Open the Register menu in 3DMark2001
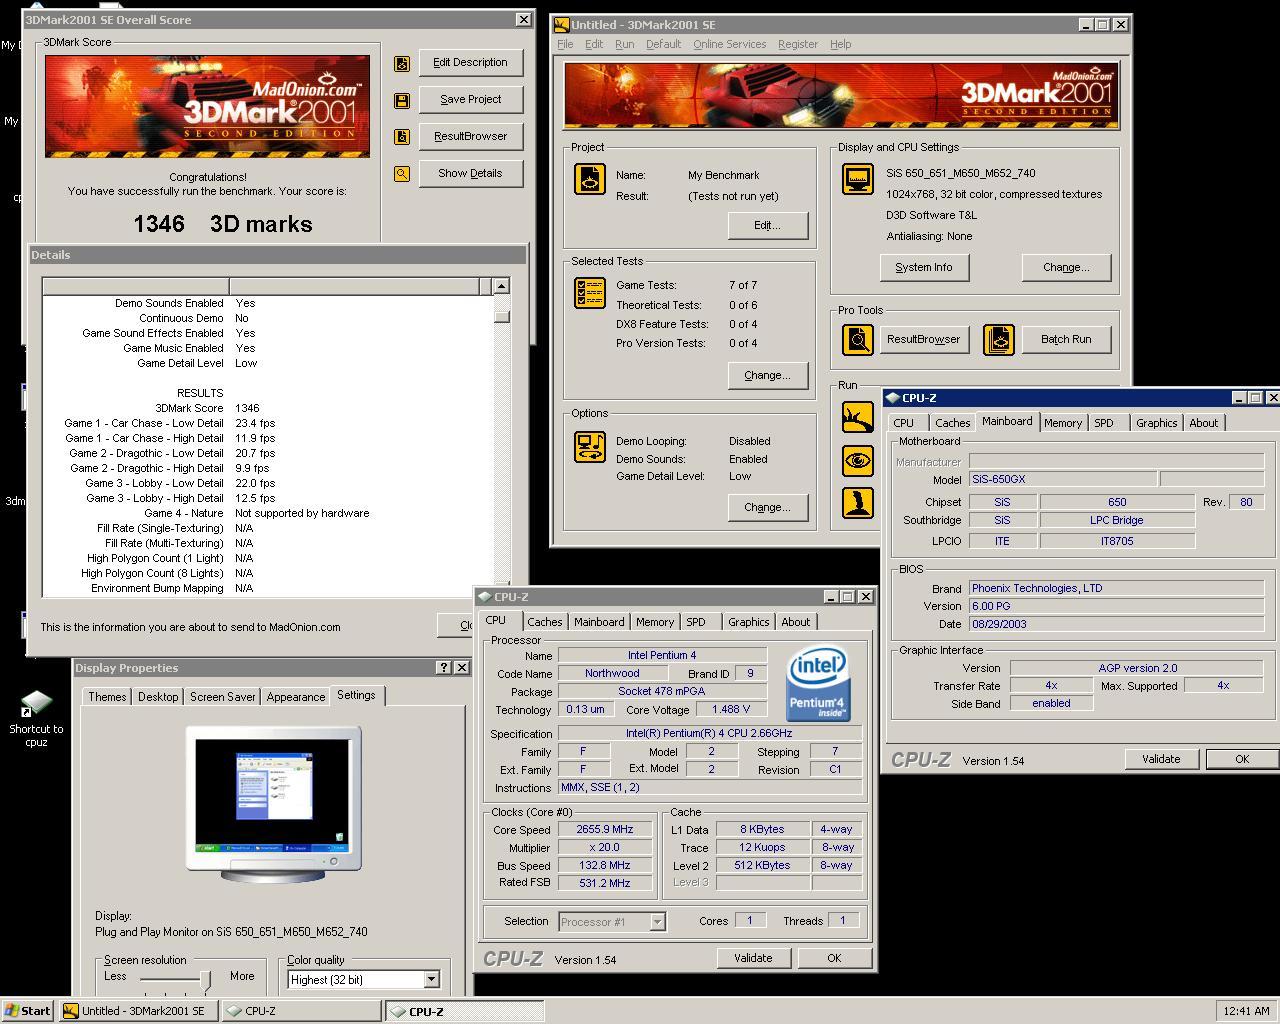This screenshot has width=1280, height=1024. (x=797, y=44)
